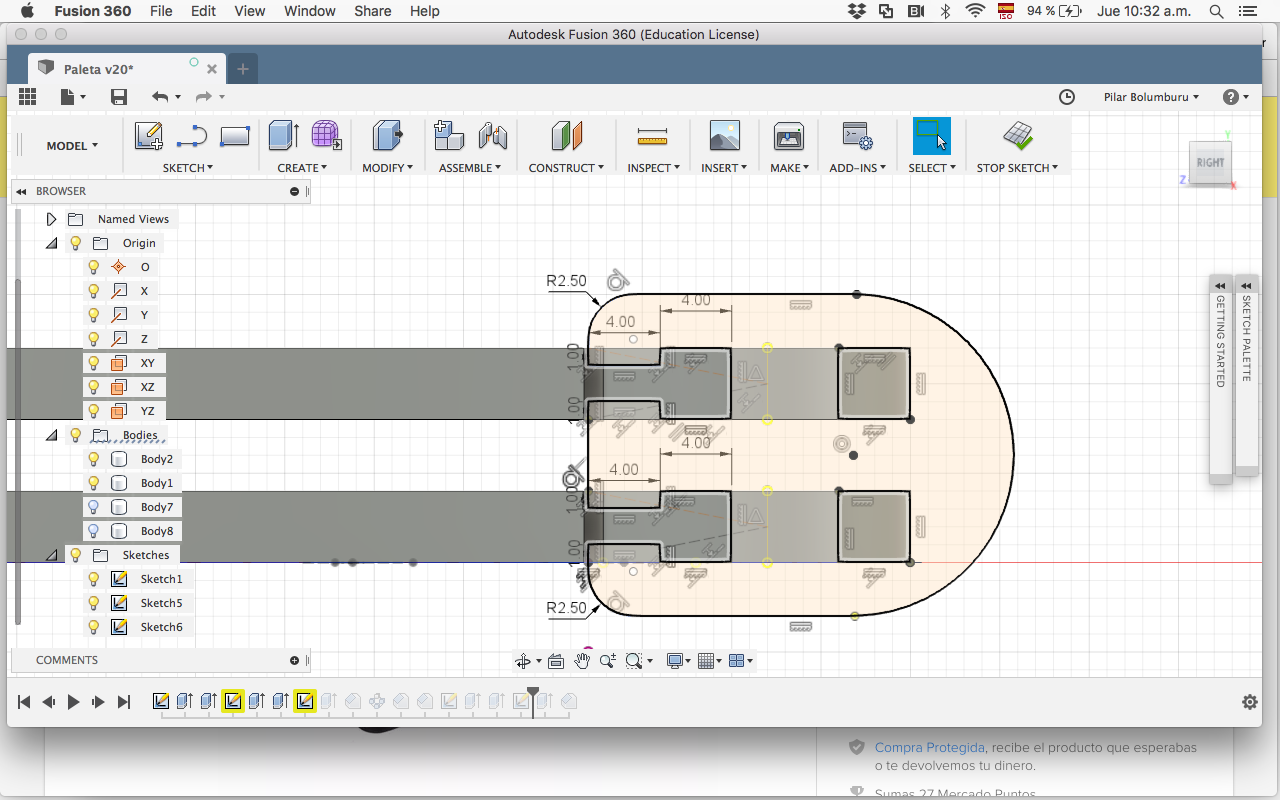Toggle visibility of YZ plane
This screenshot has width=1280, height=800.
pyautogui.click(x=94, y=411)
